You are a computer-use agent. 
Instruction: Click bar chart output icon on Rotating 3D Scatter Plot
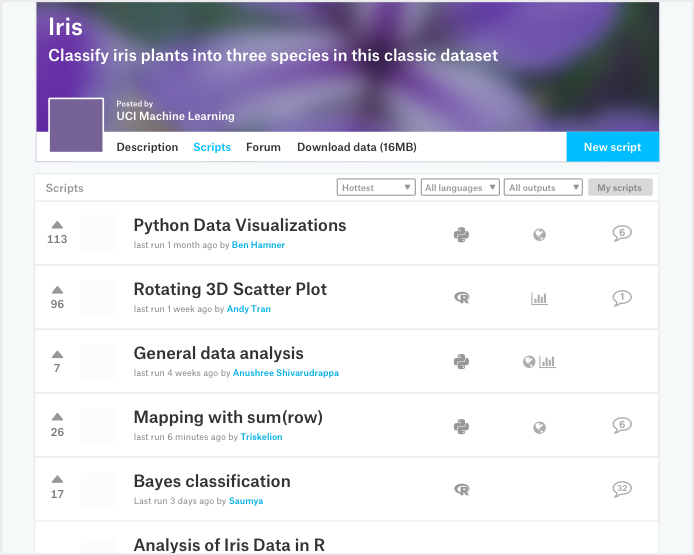pos(539,298)
